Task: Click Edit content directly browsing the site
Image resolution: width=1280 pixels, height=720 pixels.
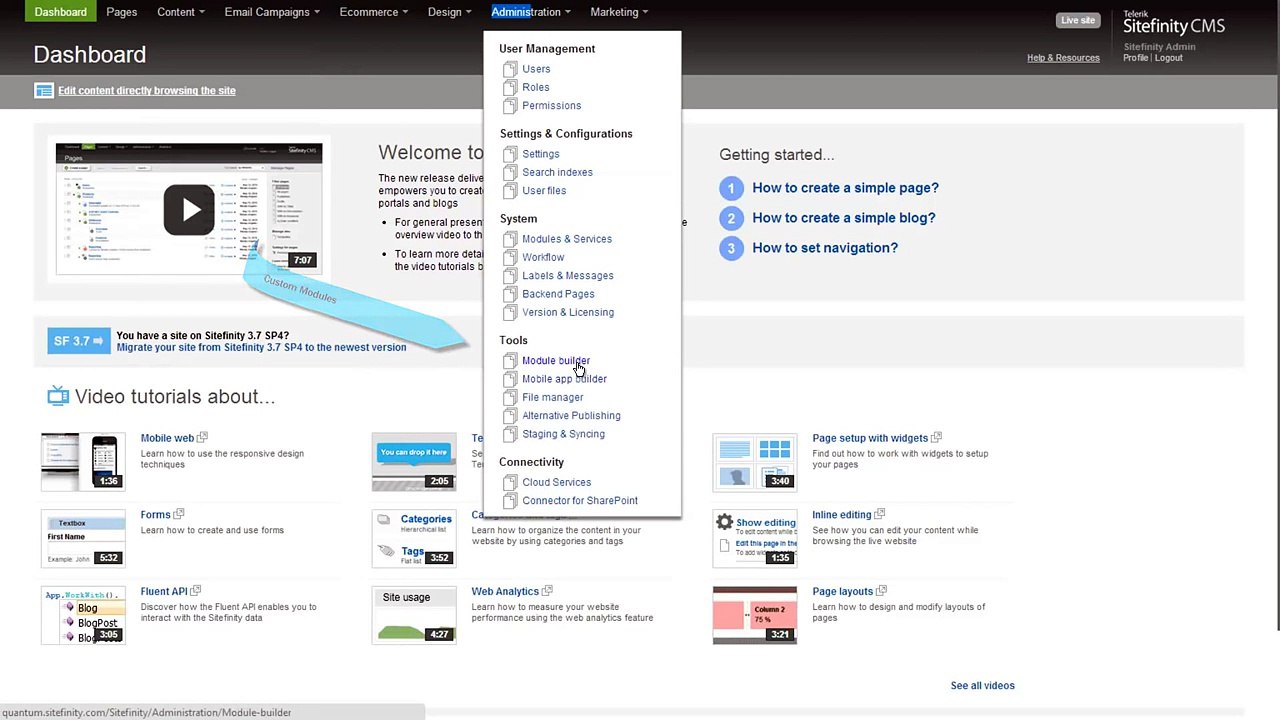Action: (147, 91)
